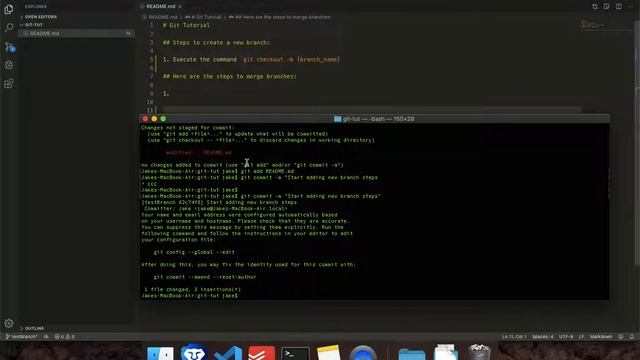The width and height of the screenshot is (640, 360).
Task: Open the documents stack in the Dock
Action: 446,353
